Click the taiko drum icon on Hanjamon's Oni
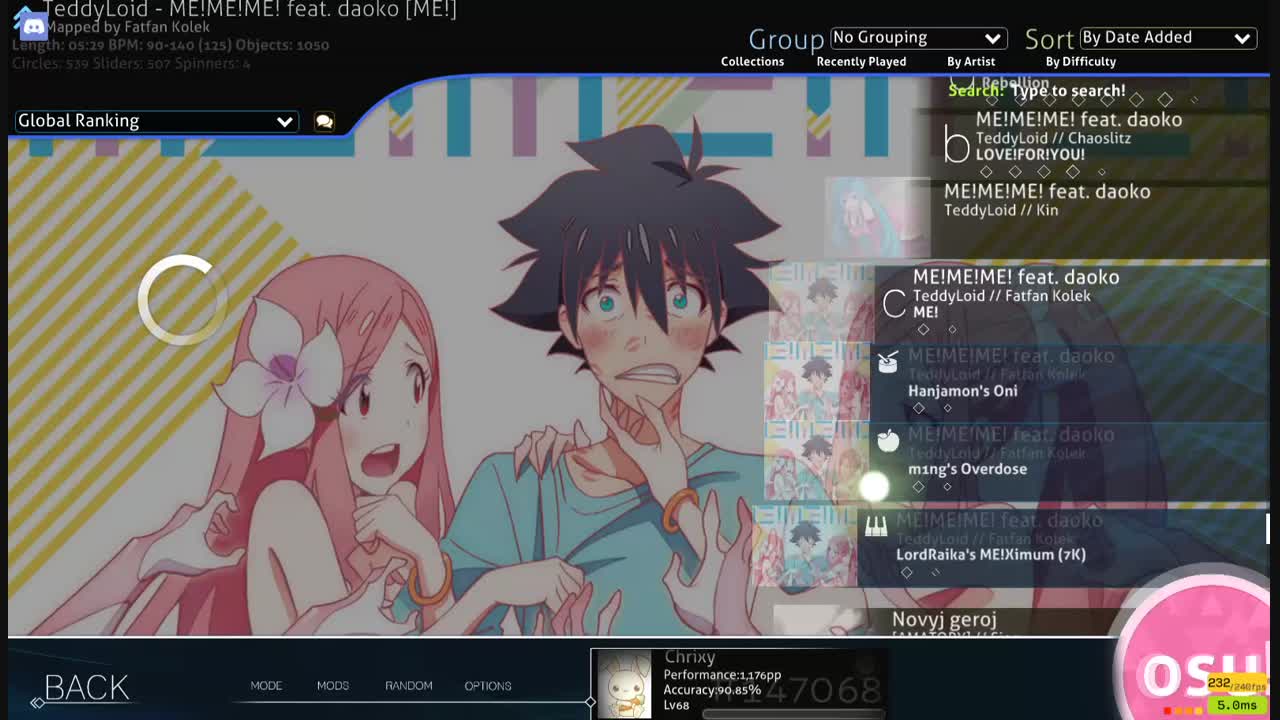This screenshot has width=1280, height=720. click(x=888, y=362)
